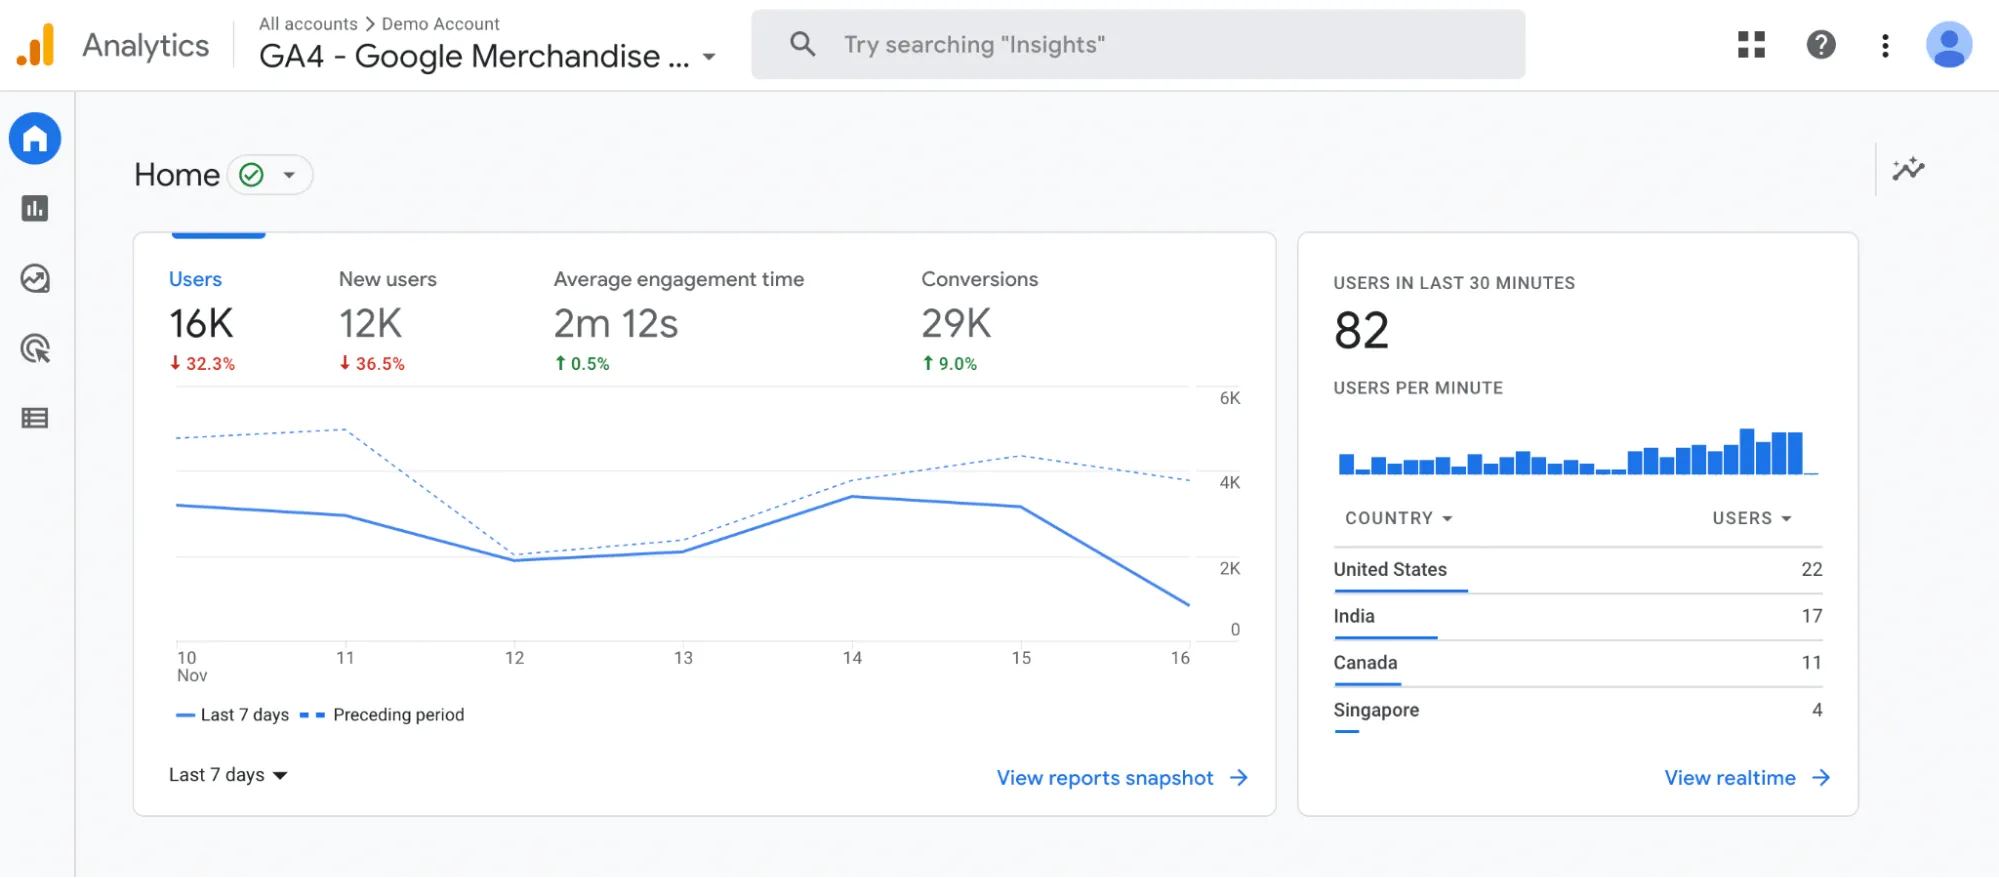
Task: Click Demo Account breadcrumb
Action: (x=440, y=23)
